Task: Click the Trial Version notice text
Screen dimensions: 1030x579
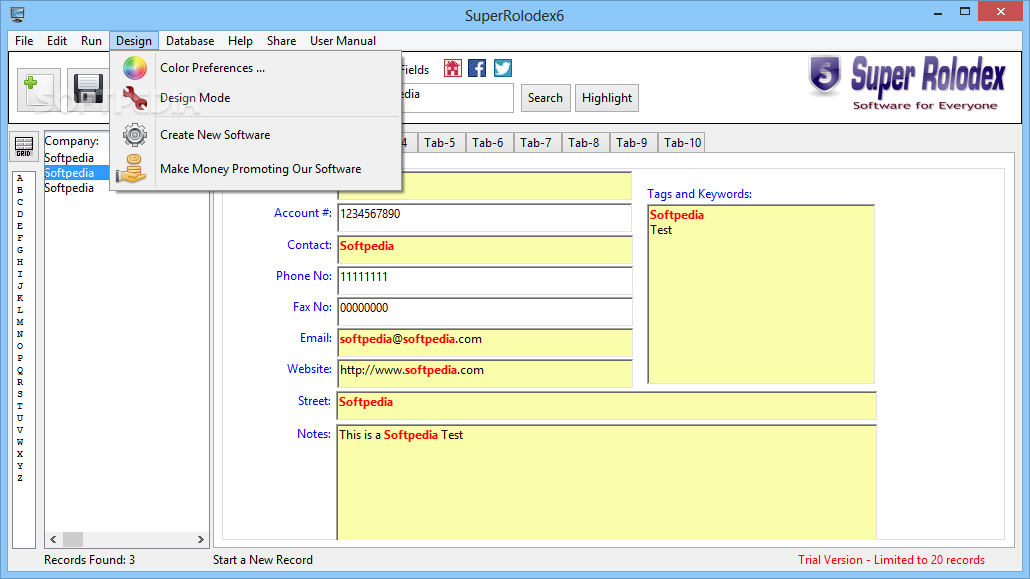Action: [891, 560]
